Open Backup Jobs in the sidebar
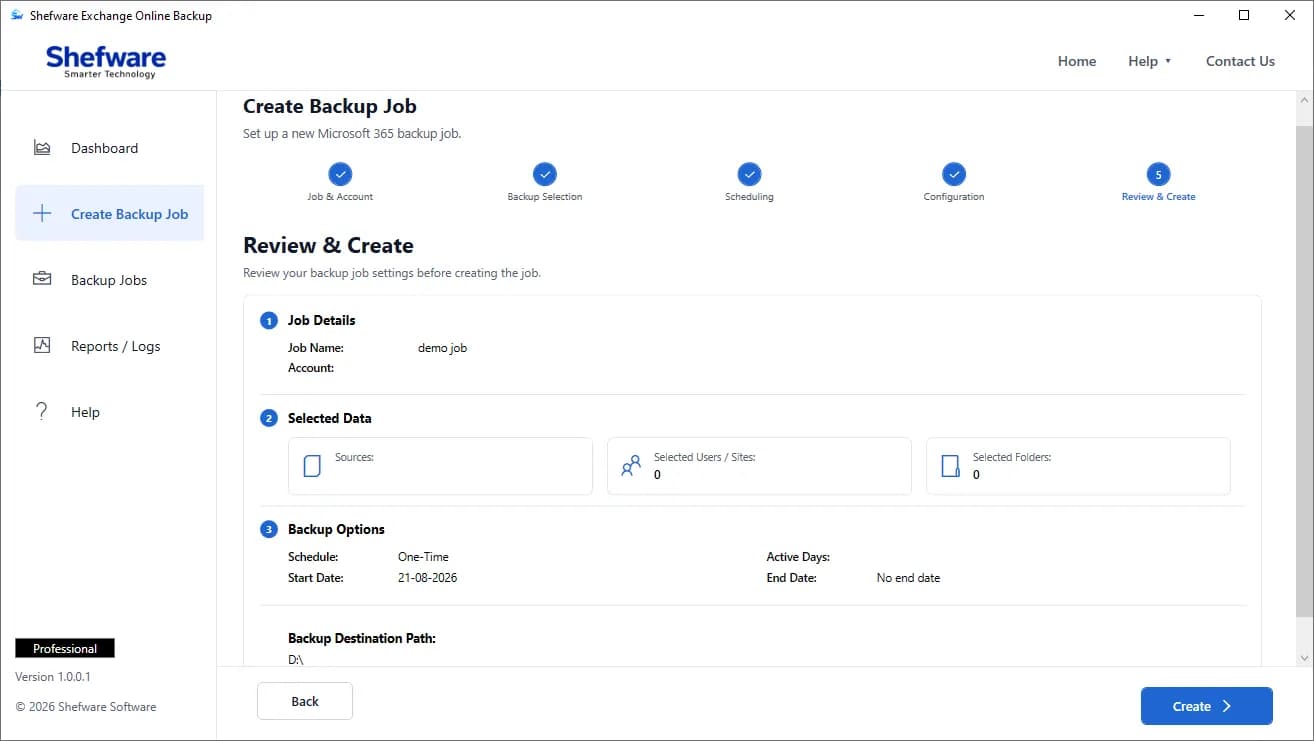The image size is (1314, 741). point(110,279)
